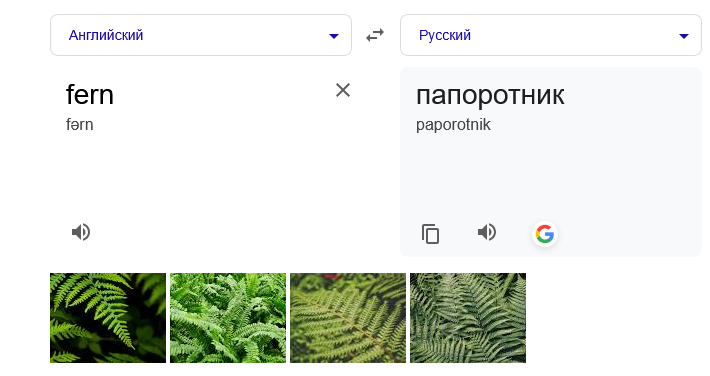Search the translation with the Google icon
The image size is (710, 376).
[x=545, y=234]
